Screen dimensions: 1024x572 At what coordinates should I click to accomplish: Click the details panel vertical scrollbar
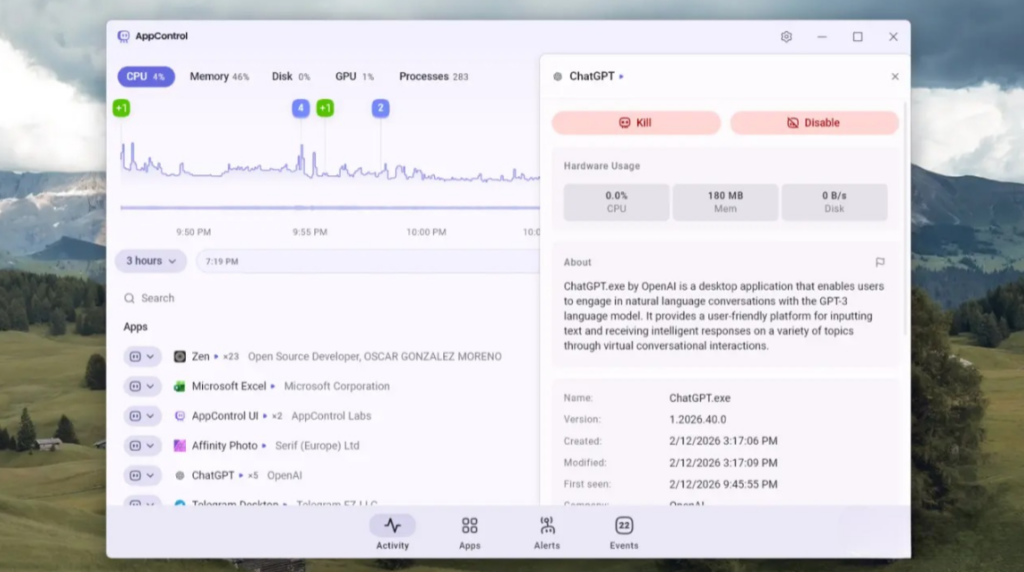906,219
